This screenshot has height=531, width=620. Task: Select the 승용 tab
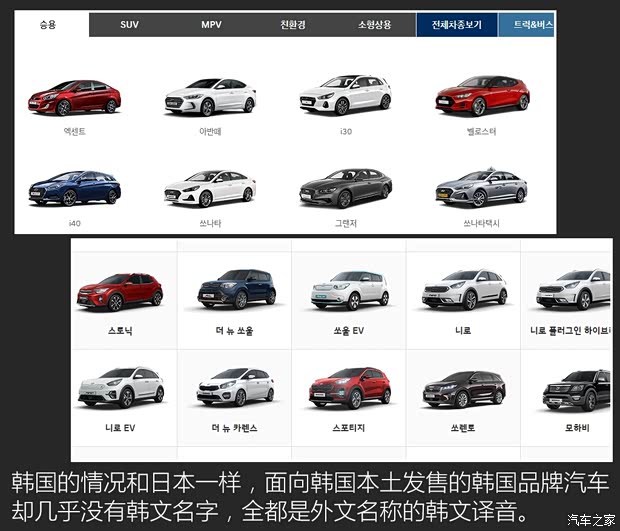tap(48, 25)
